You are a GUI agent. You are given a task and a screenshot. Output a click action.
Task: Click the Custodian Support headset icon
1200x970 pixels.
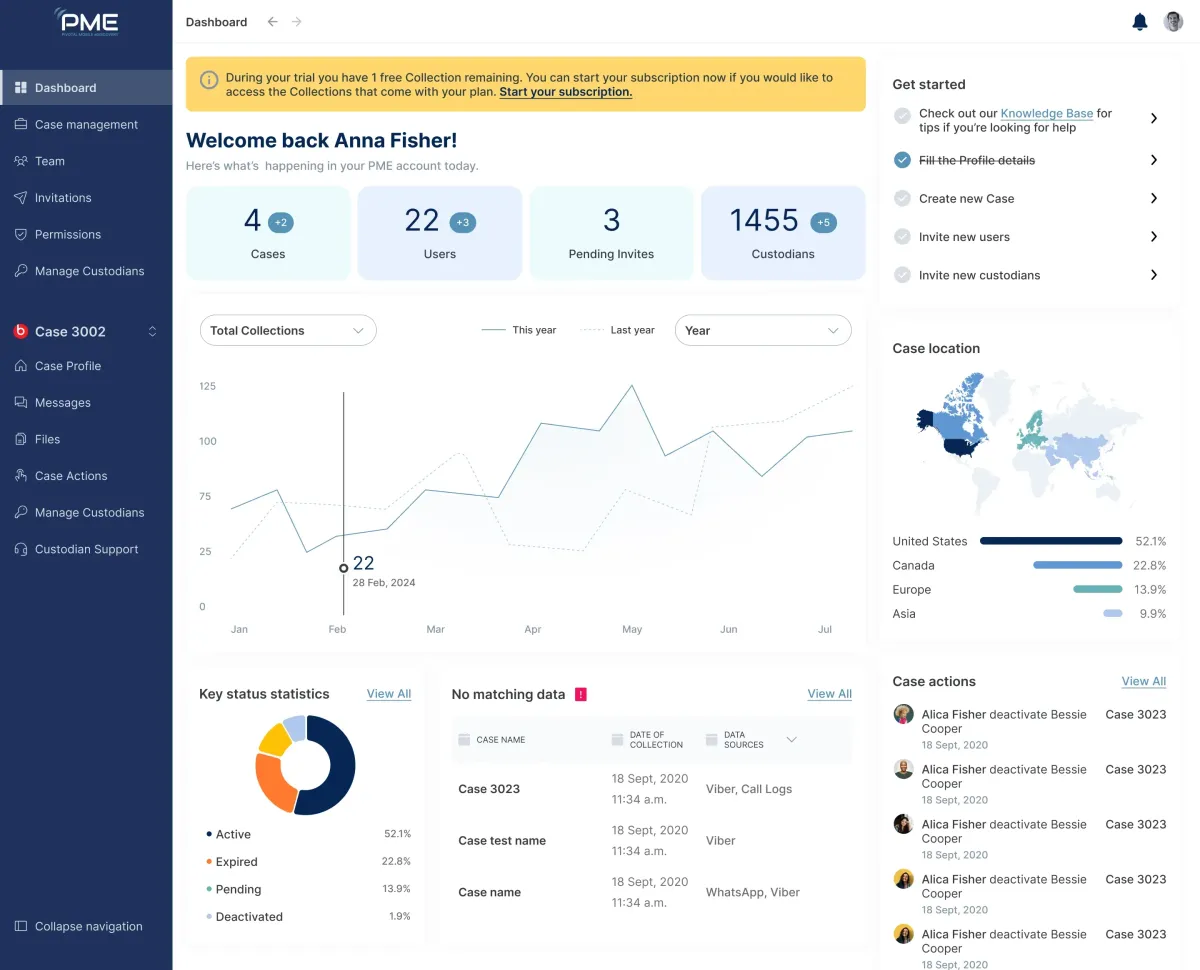click(x=20, y=549)
